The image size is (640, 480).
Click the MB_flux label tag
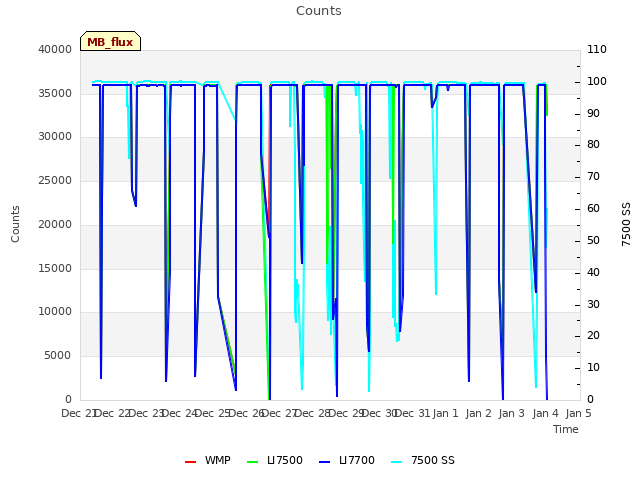coord(110,41)
